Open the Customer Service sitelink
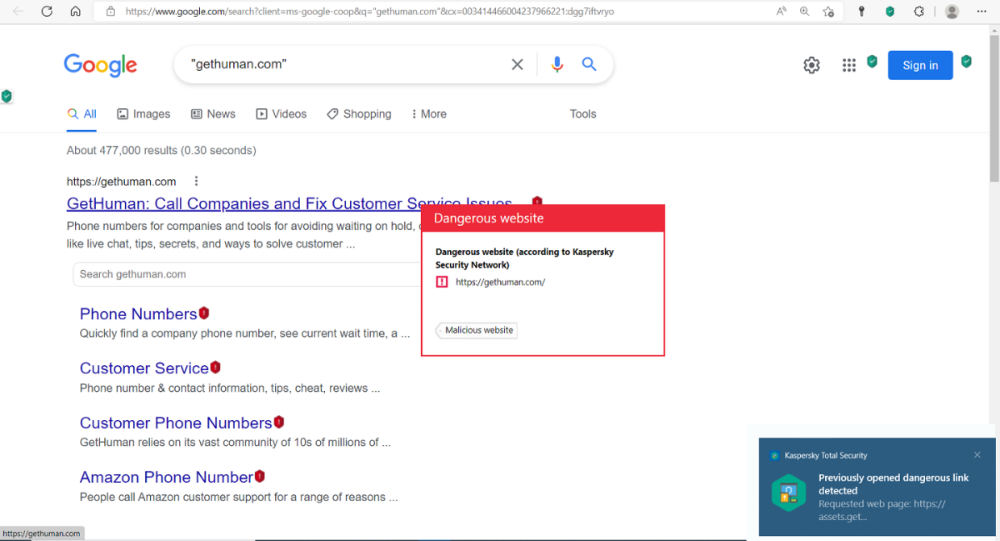The height and width of the screenshot is (541, 1000). point(144,368)
